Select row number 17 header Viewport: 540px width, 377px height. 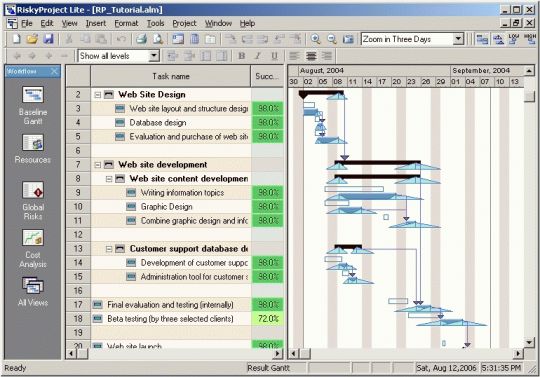[x=78, y=305]
